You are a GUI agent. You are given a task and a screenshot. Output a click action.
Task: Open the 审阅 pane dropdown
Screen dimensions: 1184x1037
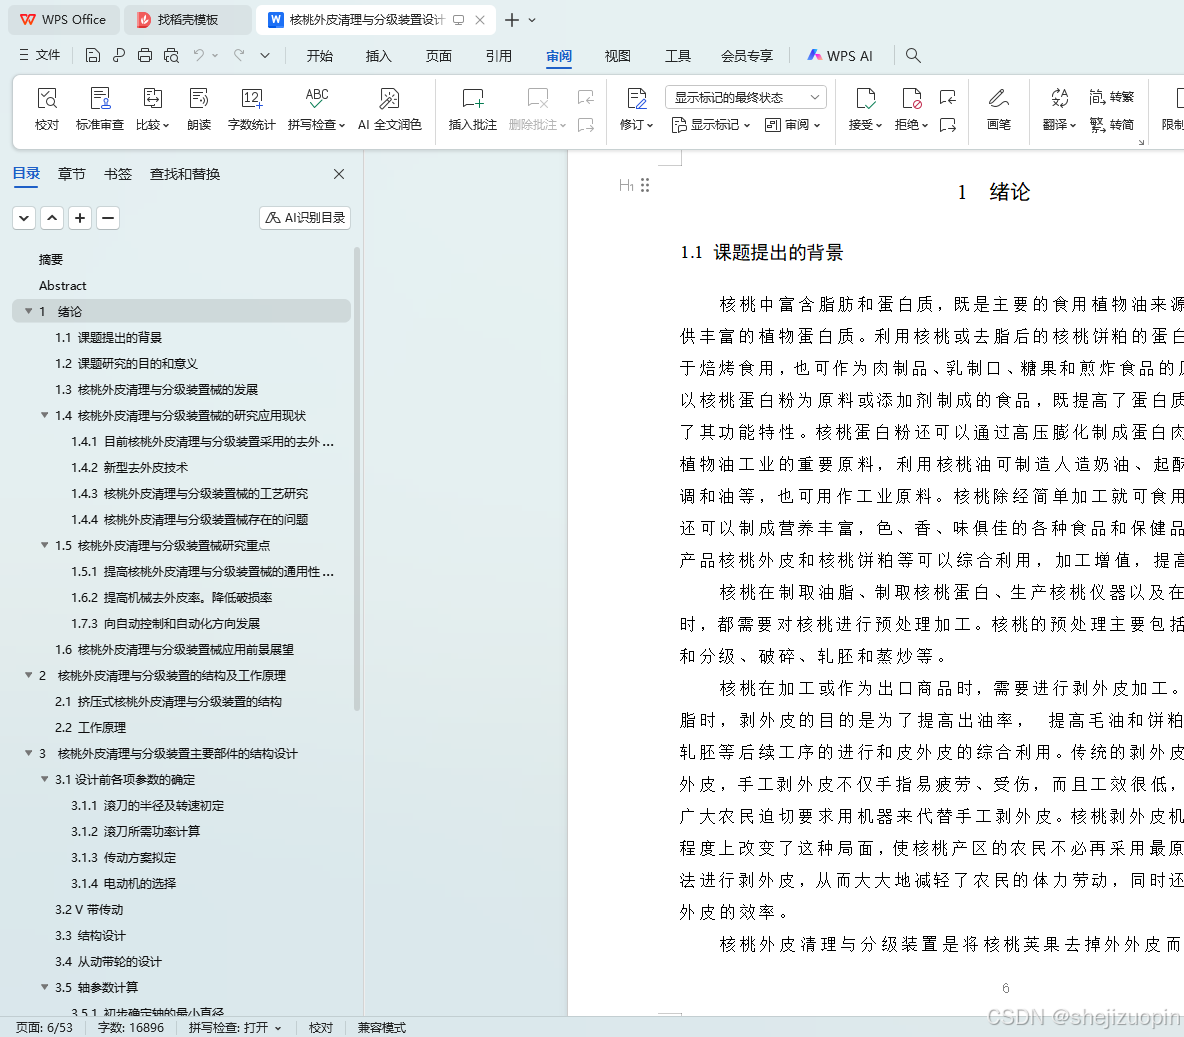(792, 125)
